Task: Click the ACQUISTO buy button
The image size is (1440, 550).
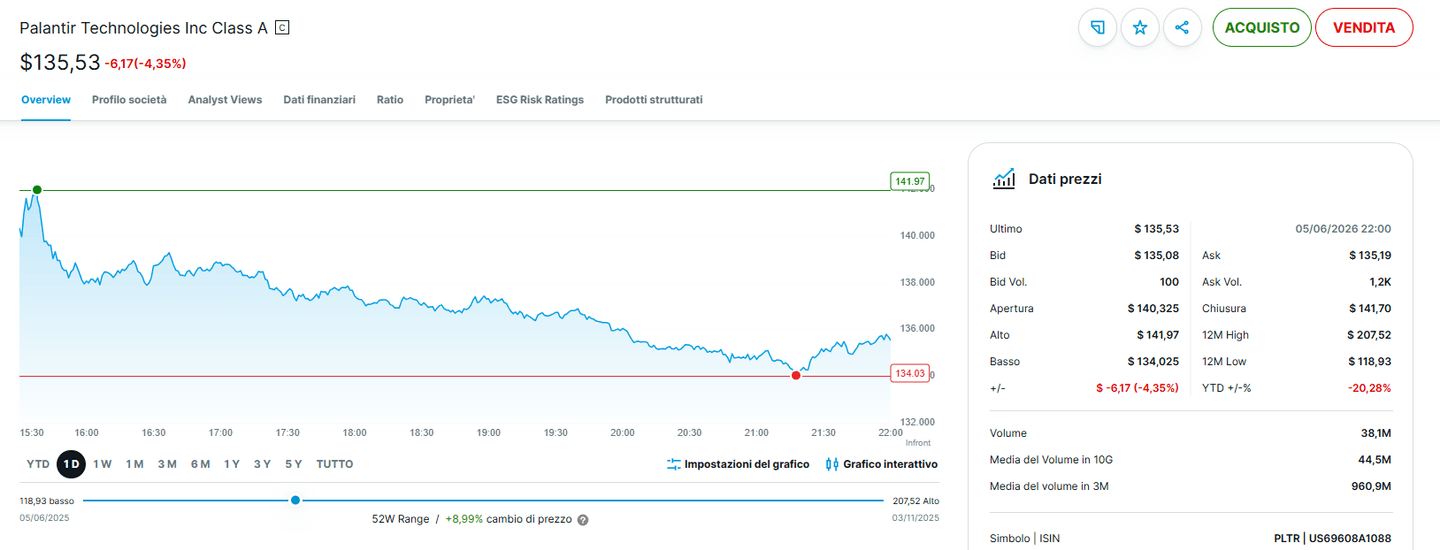Action: 1262,28
